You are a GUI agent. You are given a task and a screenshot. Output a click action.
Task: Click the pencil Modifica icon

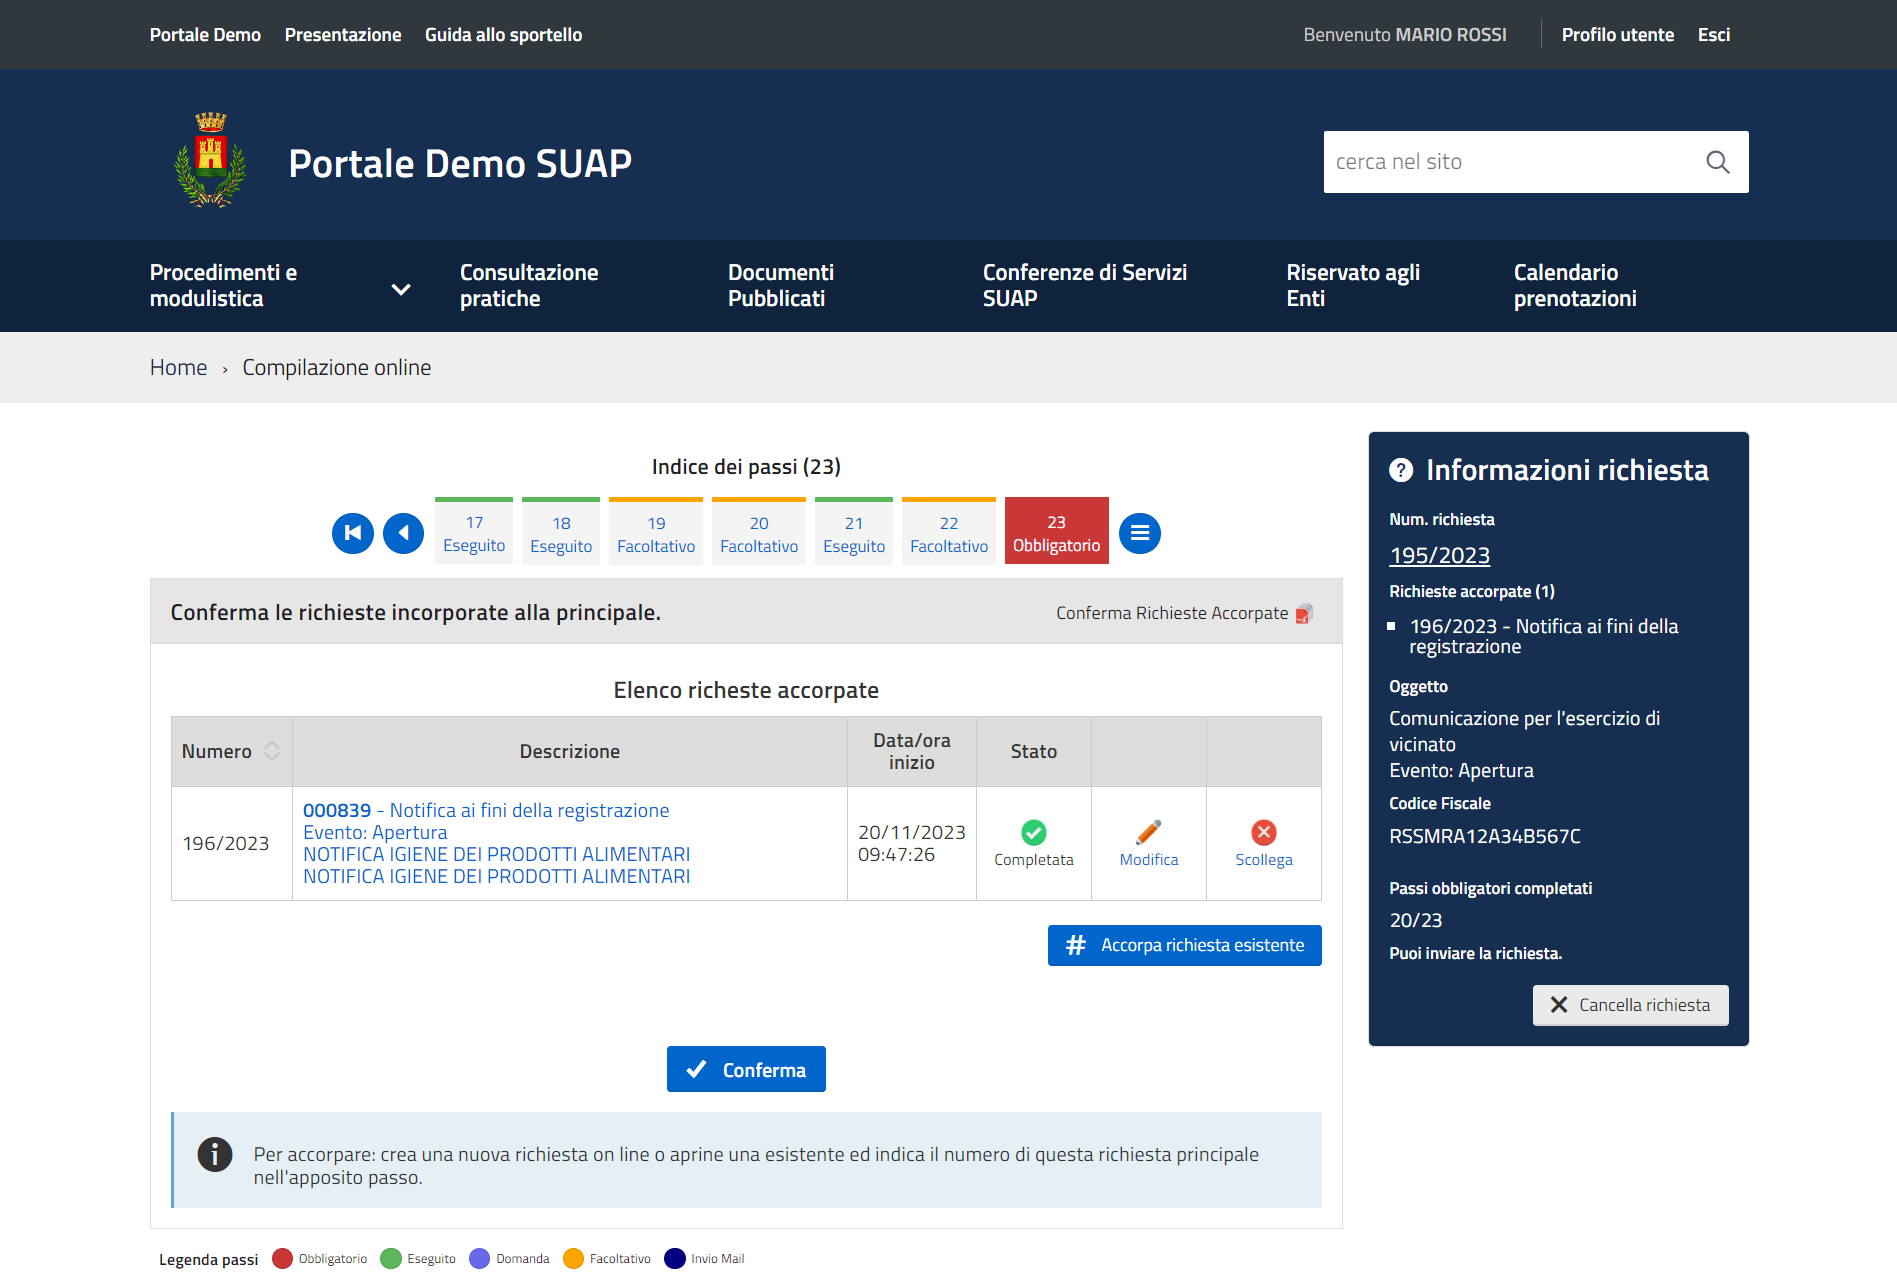click(1148, 833)
